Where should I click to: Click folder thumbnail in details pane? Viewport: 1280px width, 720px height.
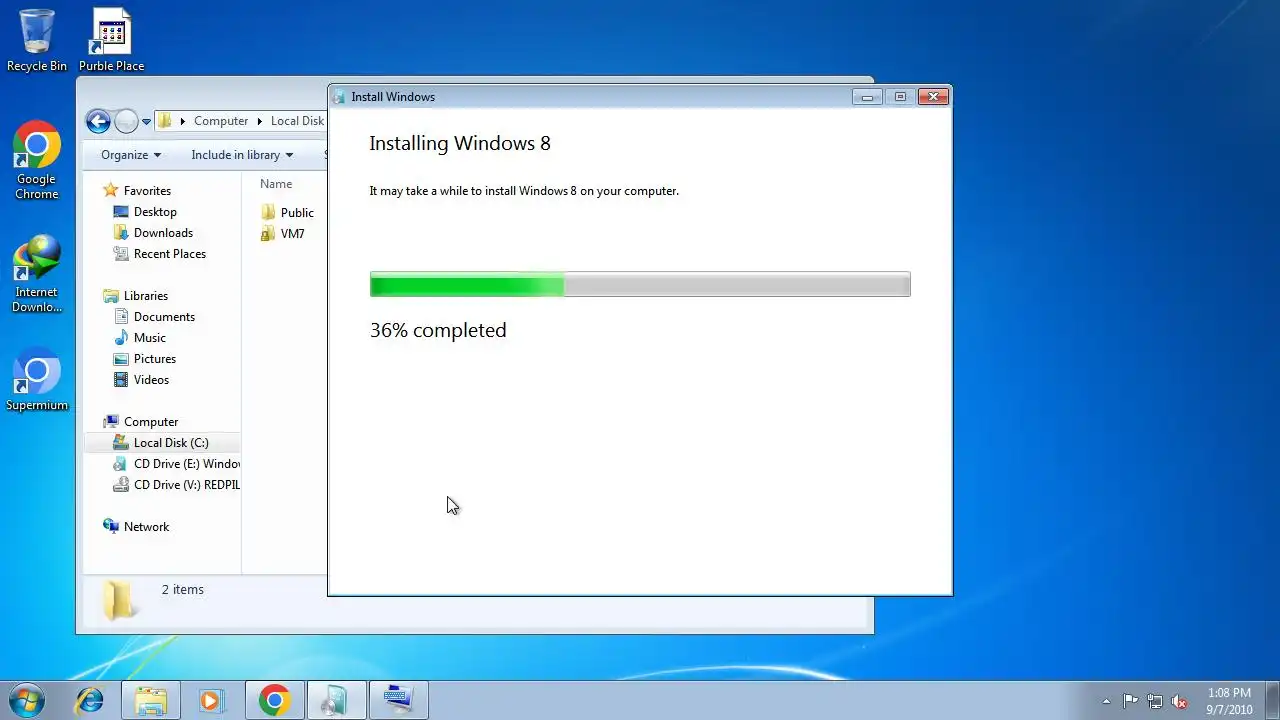click(119, 600)
